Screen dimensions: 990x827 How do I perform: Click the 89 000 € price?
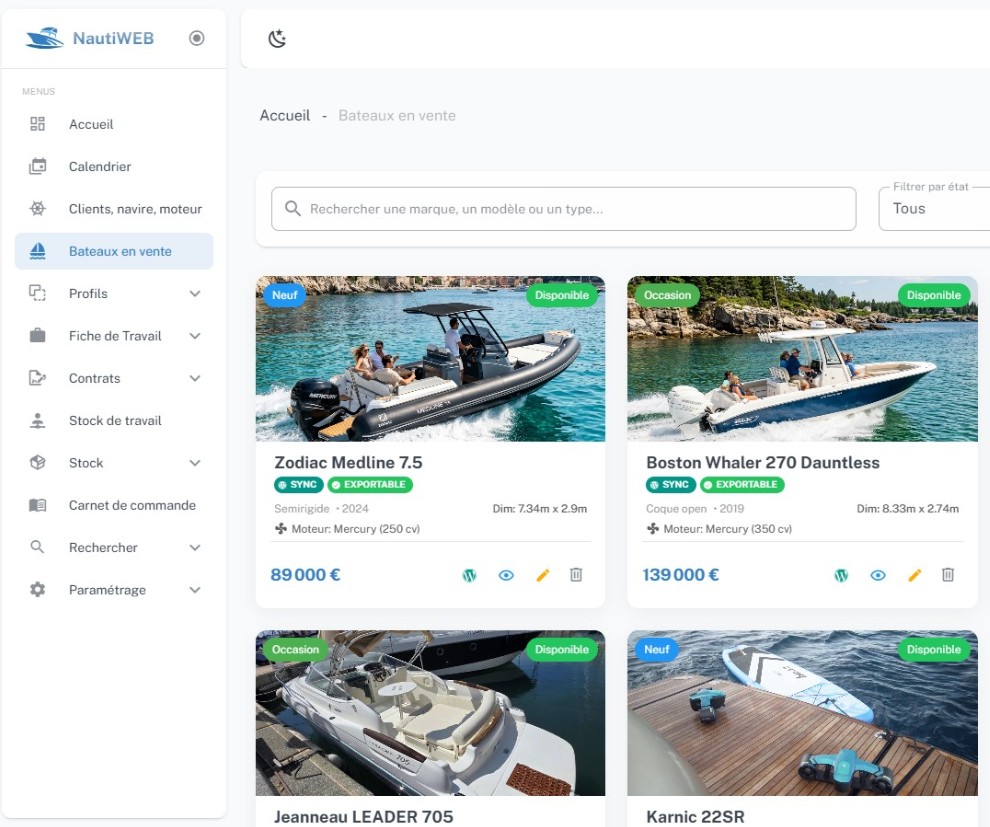pos(306,575)
